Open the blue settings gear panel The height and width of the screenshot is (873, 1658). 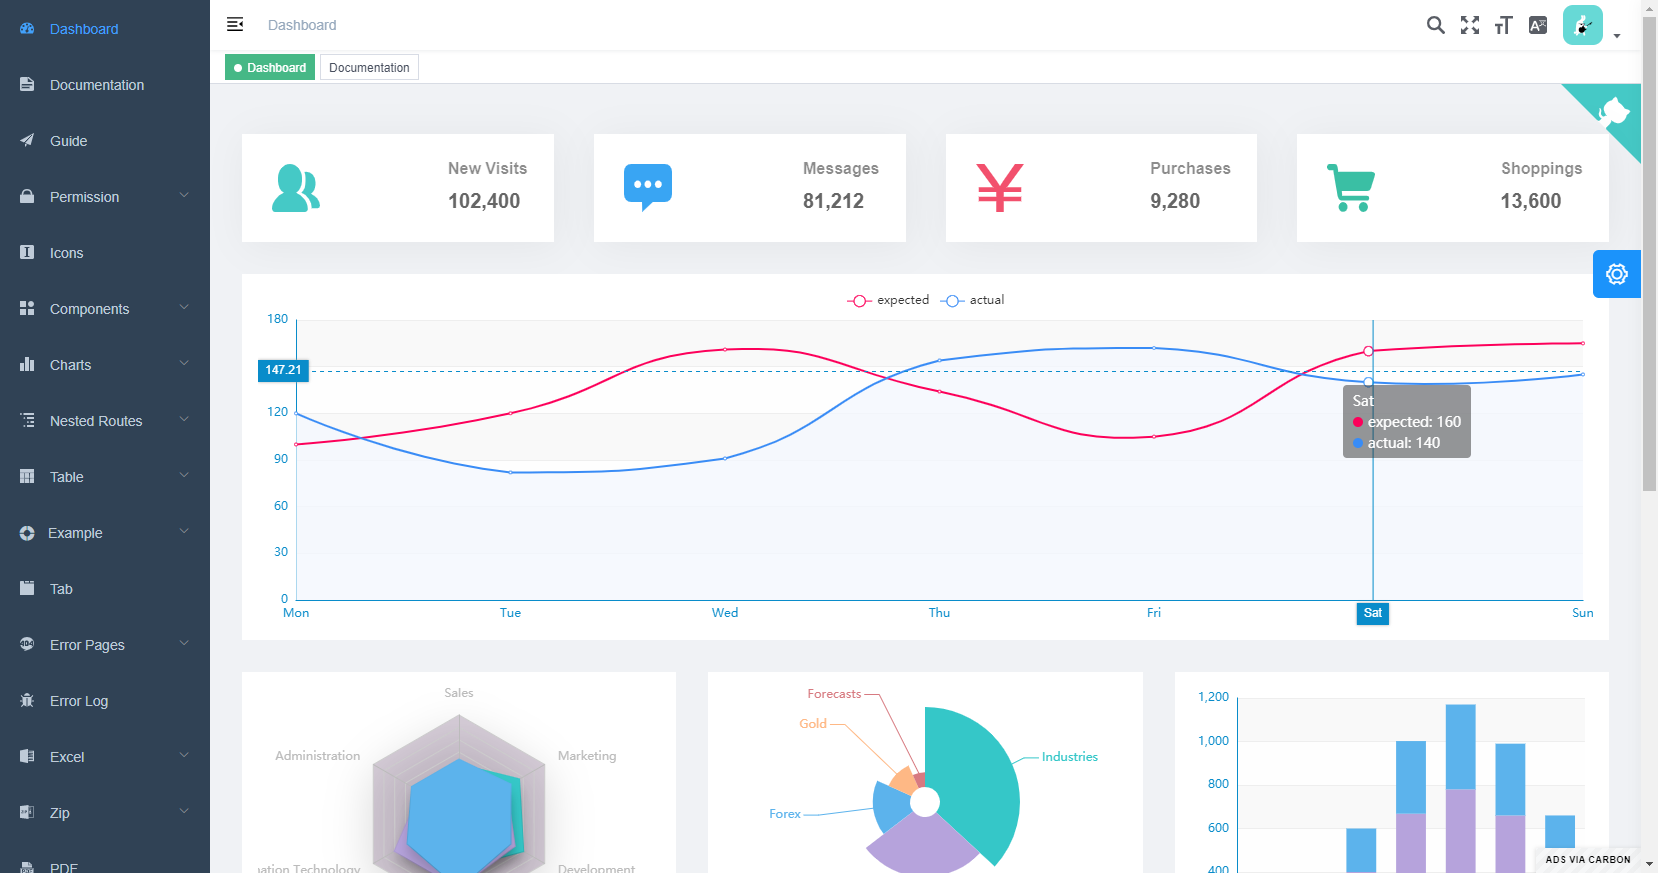click(1616, 274)
